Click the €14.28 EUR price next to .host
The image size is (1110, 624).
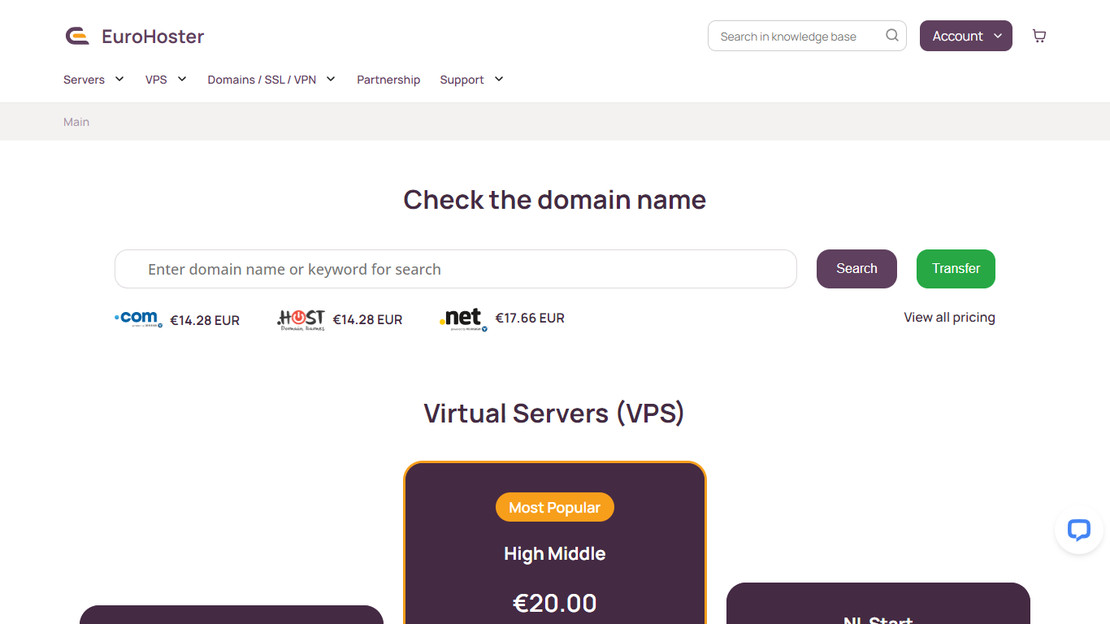click(367, 319)
